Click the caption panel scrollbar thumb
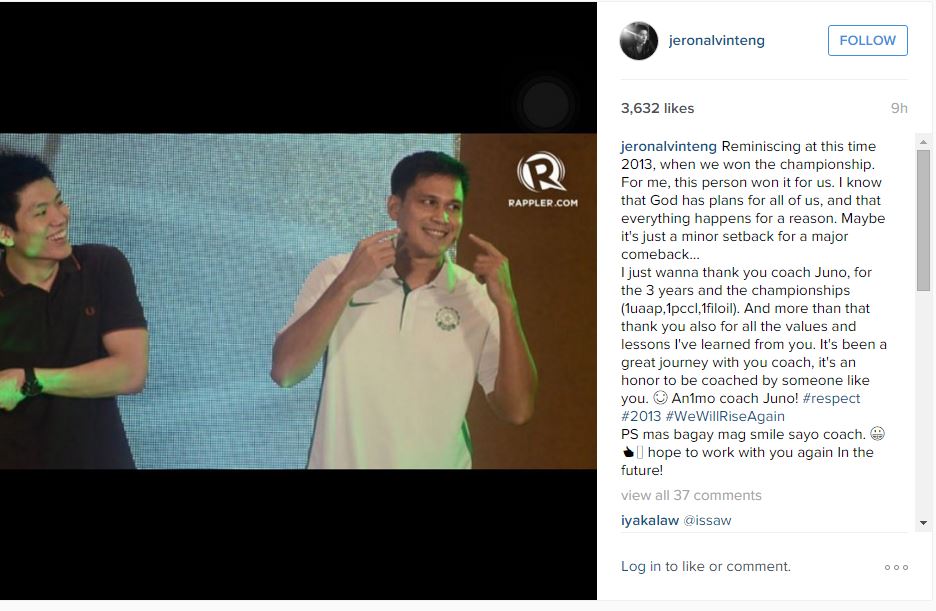Viewport: 936px width, 611px height. (x=923, y=221)
